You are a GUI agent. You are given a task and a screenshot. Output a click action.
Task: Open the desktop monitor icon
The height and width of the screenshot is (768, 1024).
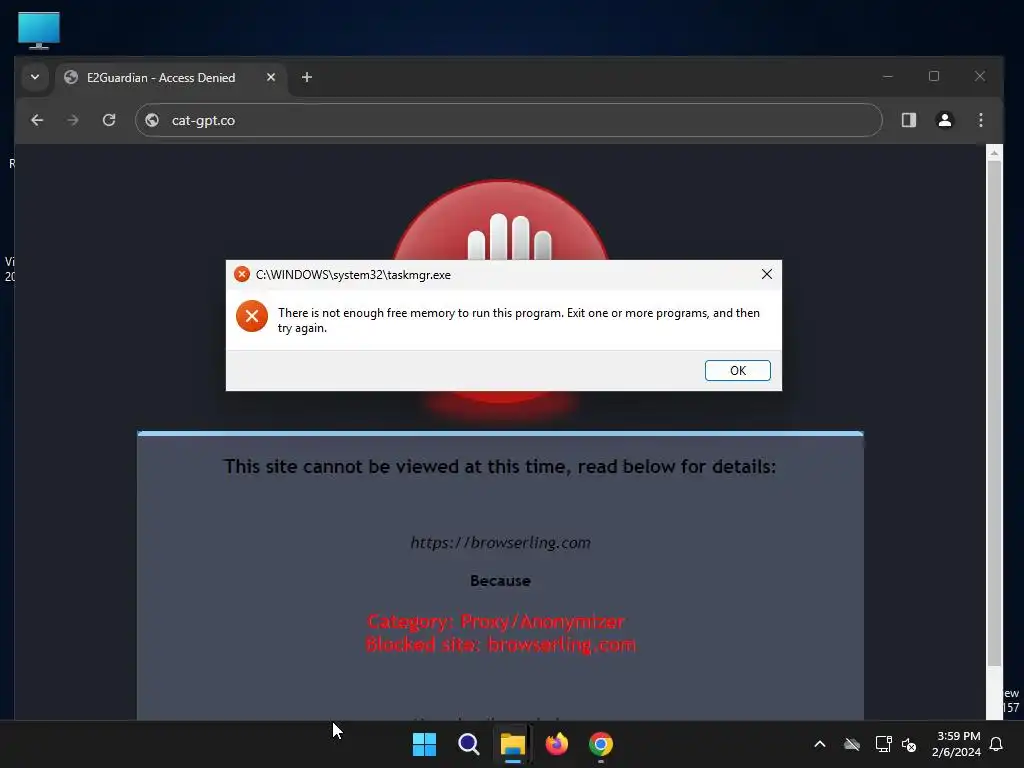pos(39,30)
